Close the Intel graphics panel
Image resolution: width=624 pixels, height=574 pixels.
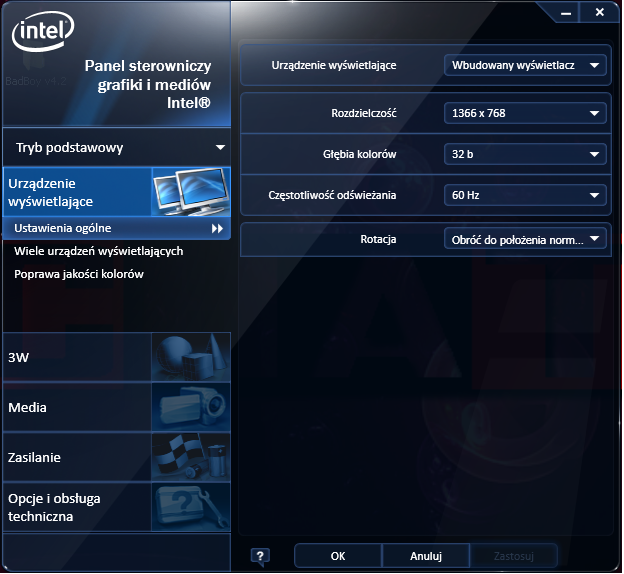[x=600, y=13]
